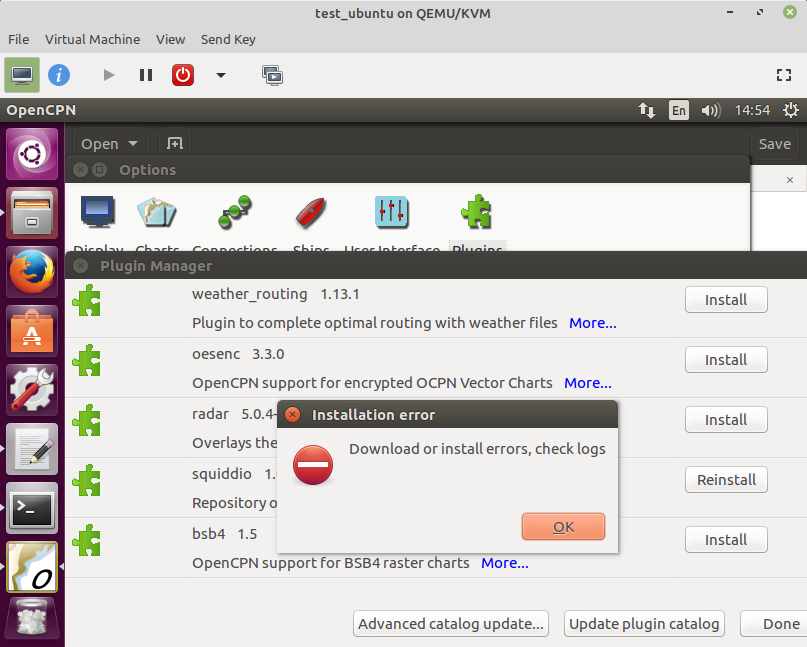This screenshot has height=647, width=807.
Task: Click squiddio puzzle piece icon
Action: (86, 480)
